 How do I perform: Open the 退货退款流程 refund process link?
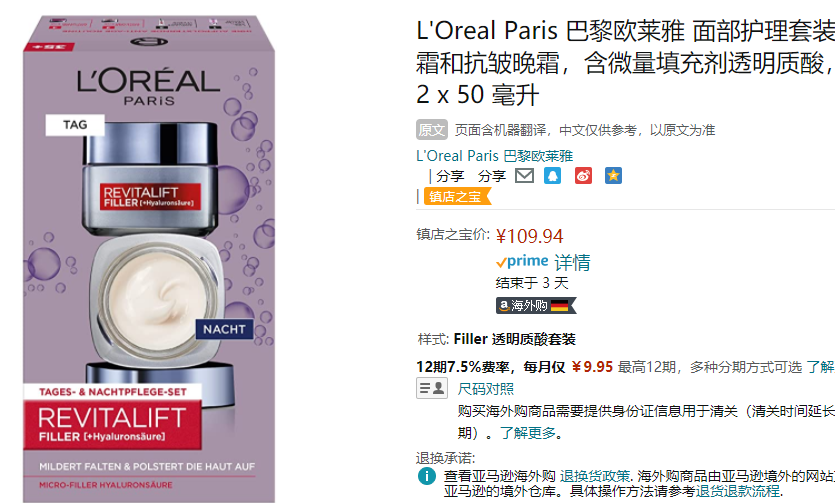[738, 491]
